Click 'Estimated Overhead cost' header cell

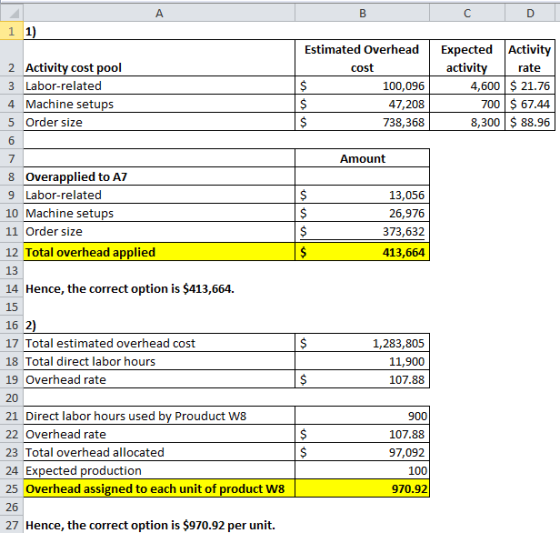click(362, 58)
